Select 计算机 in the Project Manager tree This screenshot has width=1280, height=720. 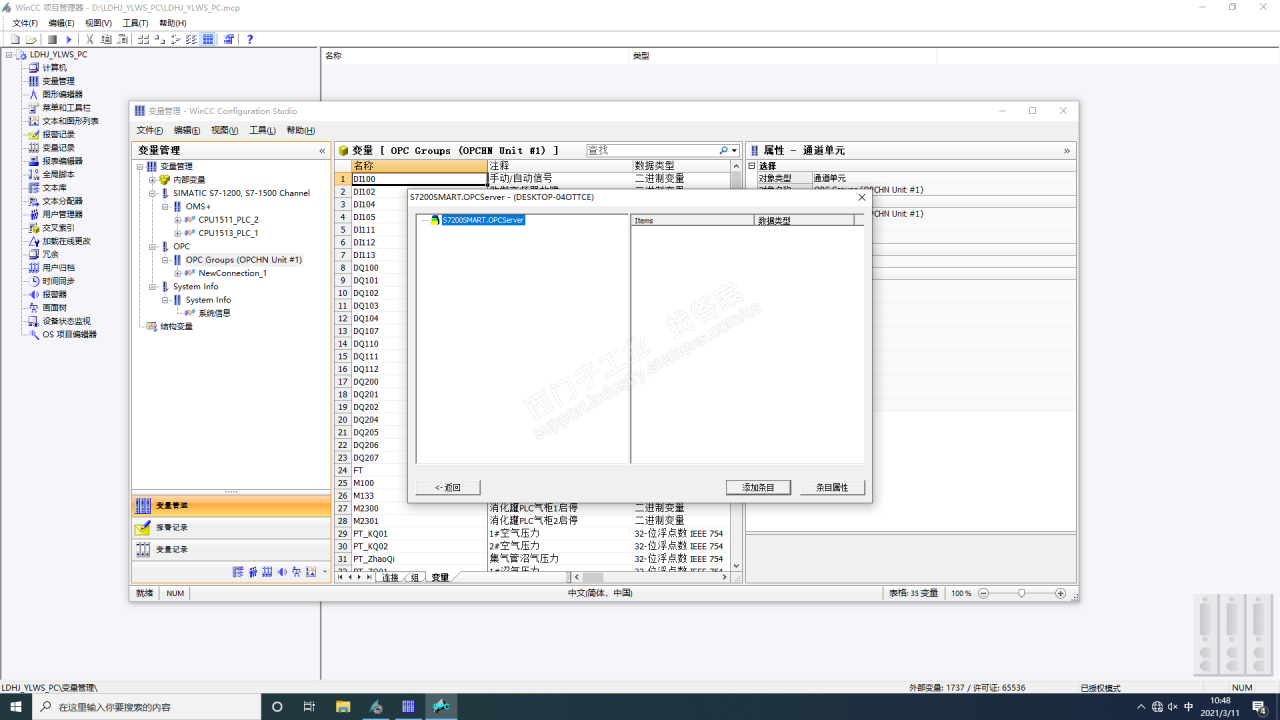pyautogui.click(x=54, y=67)
